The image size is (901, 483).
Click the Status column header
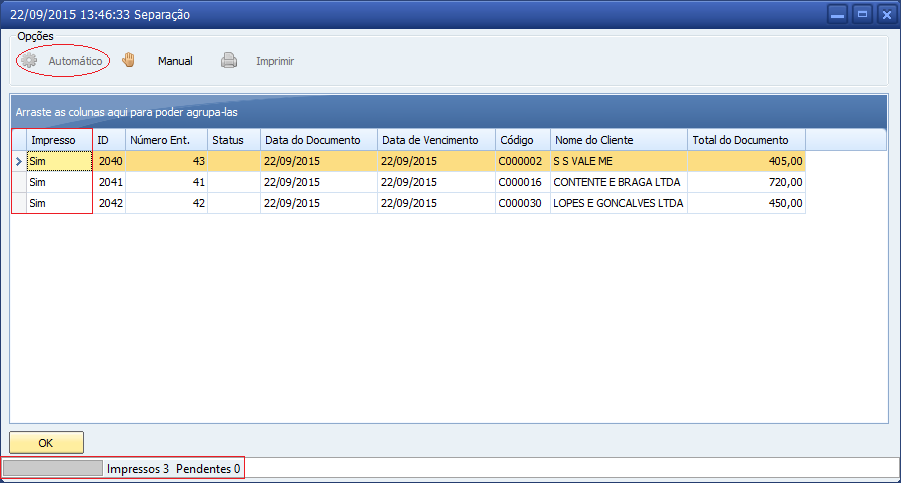[234, 140]
